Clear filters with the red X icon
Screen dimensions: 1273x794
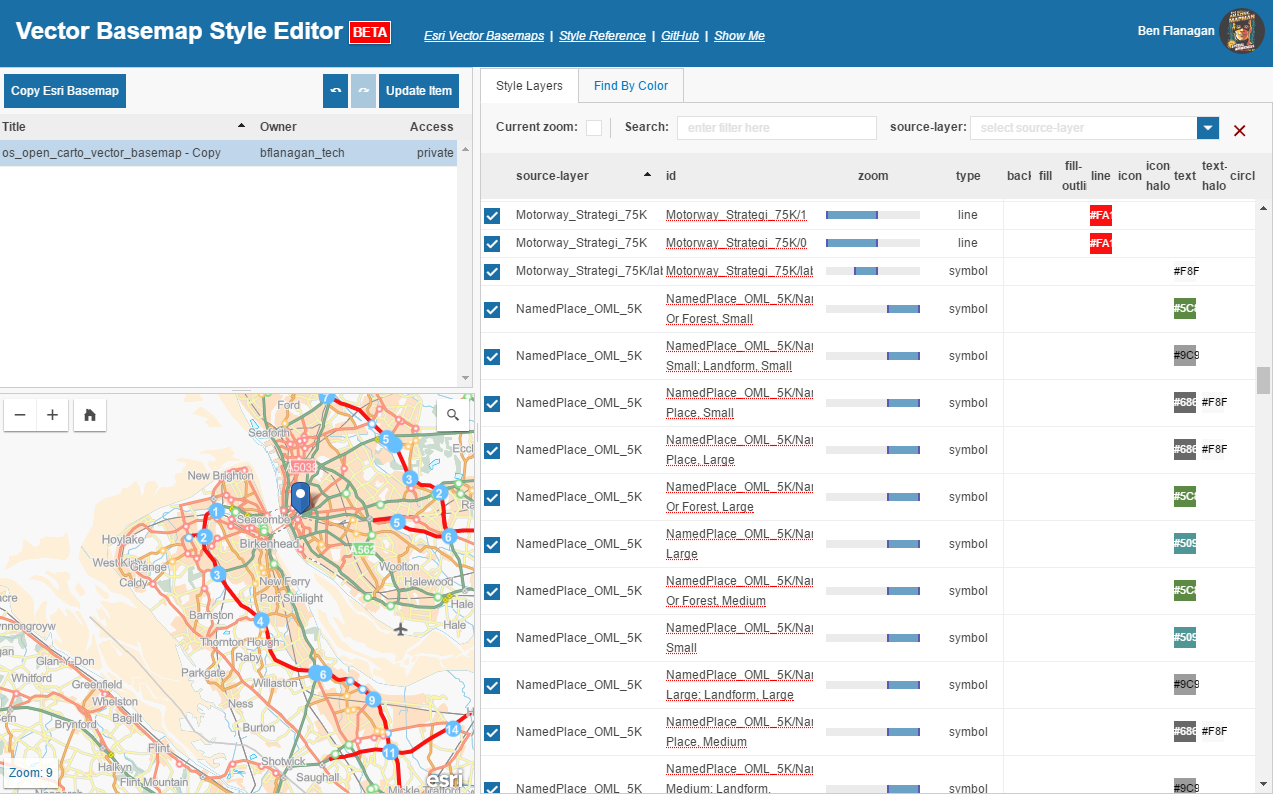pos(1240,130)
